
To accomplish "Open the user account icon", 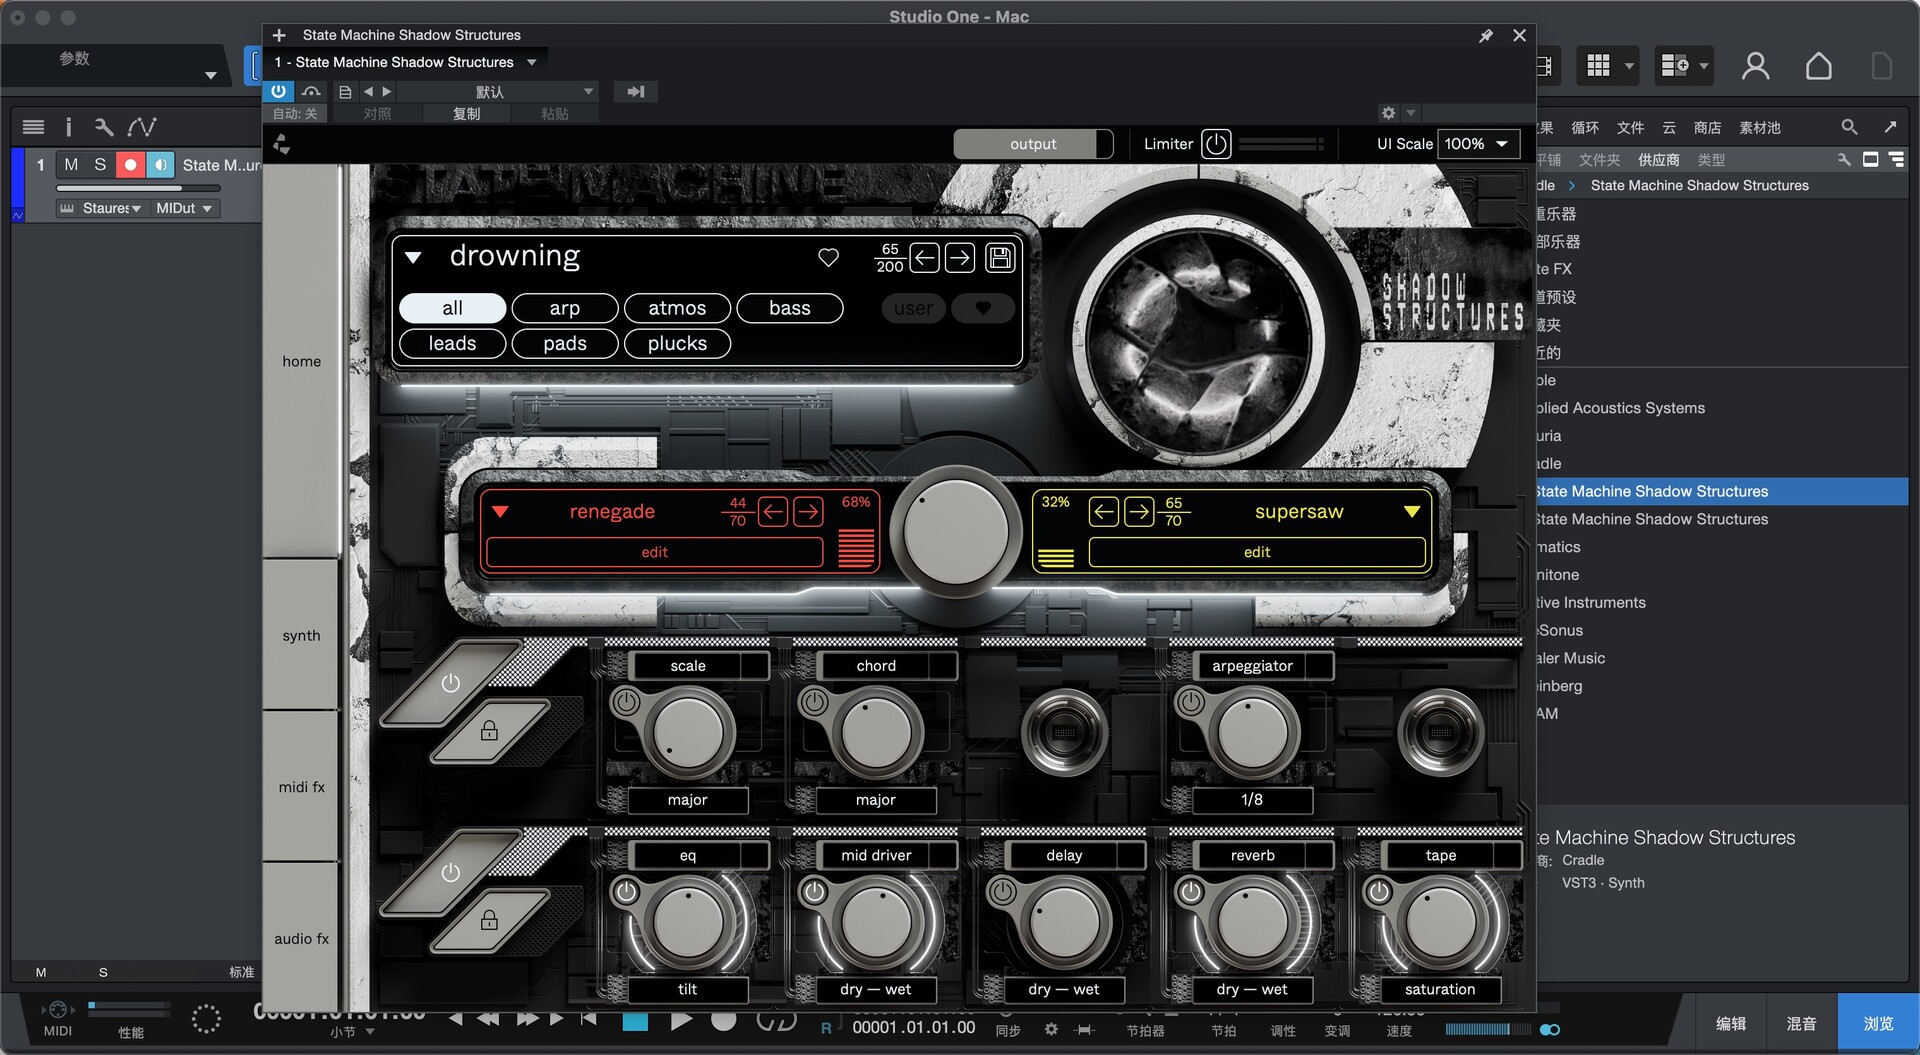I will [1755, 66].
